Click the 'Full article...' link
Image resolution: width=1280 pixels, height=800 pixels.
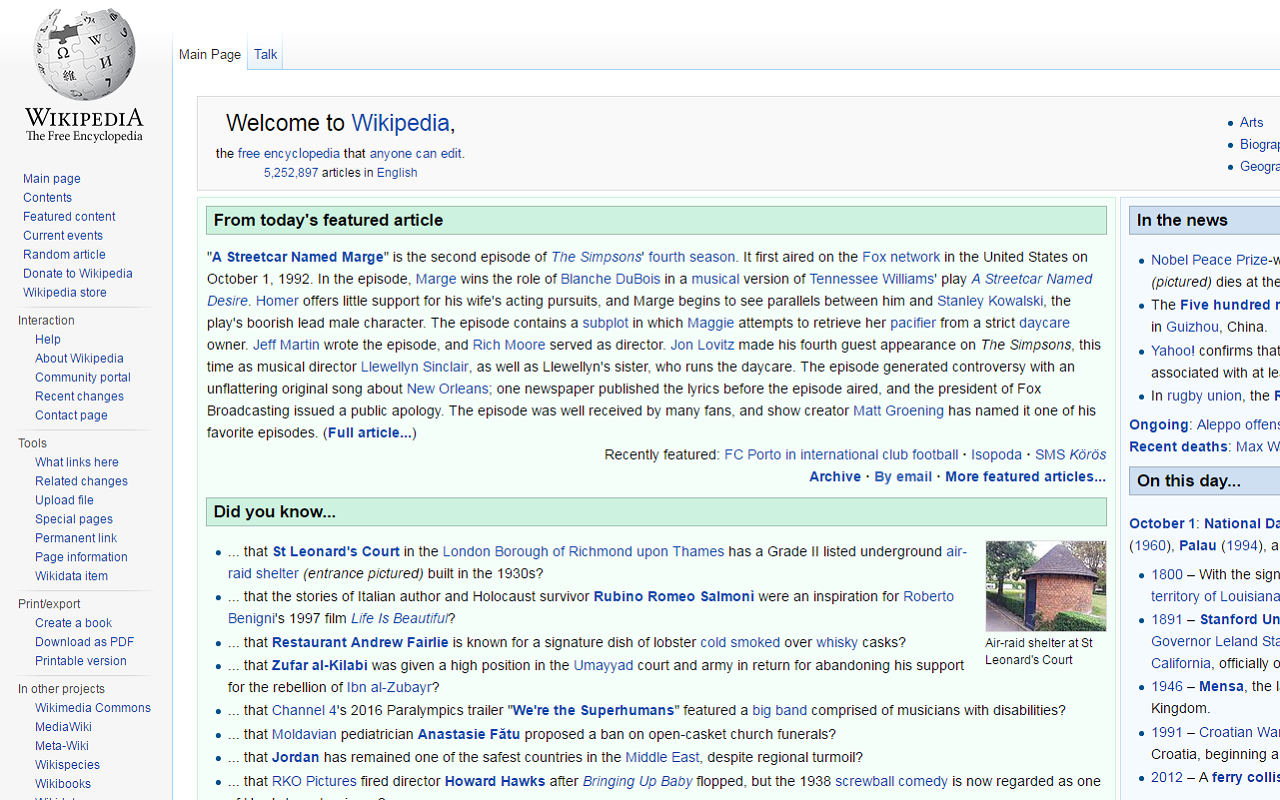click(x=370, y=434)
